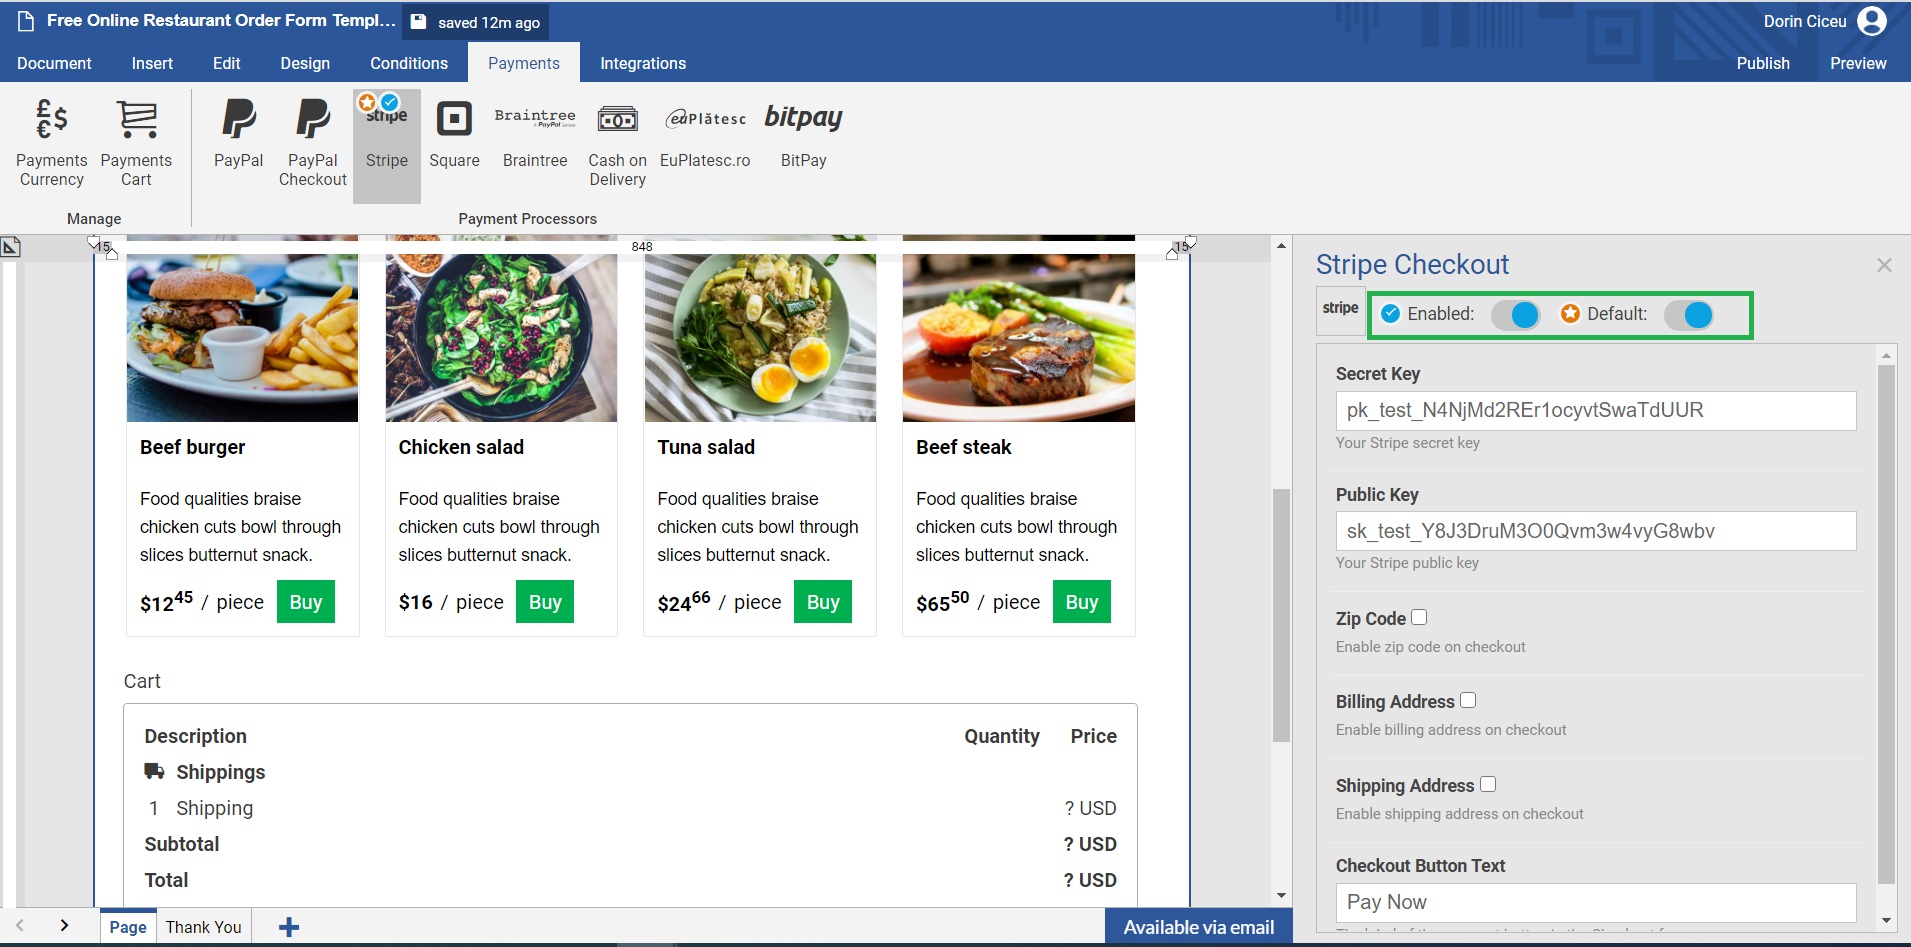Viewport: 1911px width, 947px height.
Task: Add a new page with plus icon
Action: [289, 927]
